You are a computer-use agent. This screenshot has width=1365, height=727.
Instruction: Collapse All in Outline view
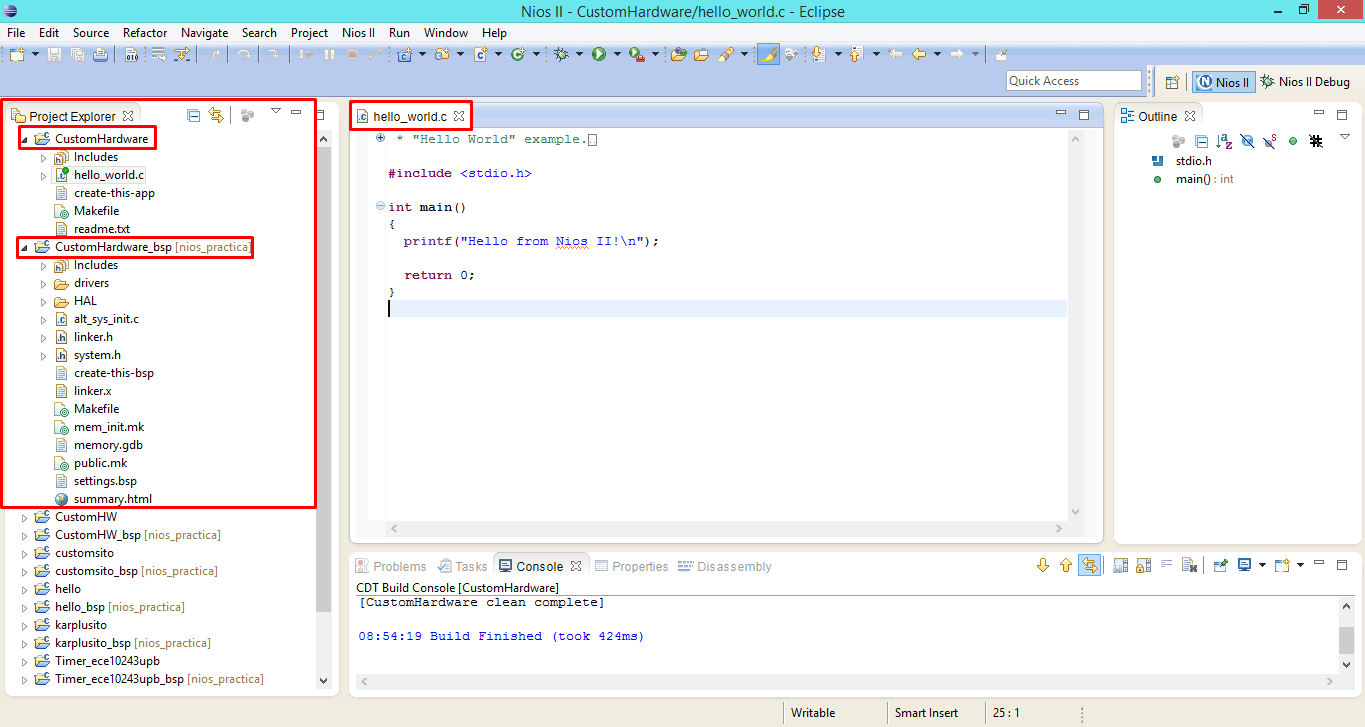pyautogui.click(x=1201, y=141)
